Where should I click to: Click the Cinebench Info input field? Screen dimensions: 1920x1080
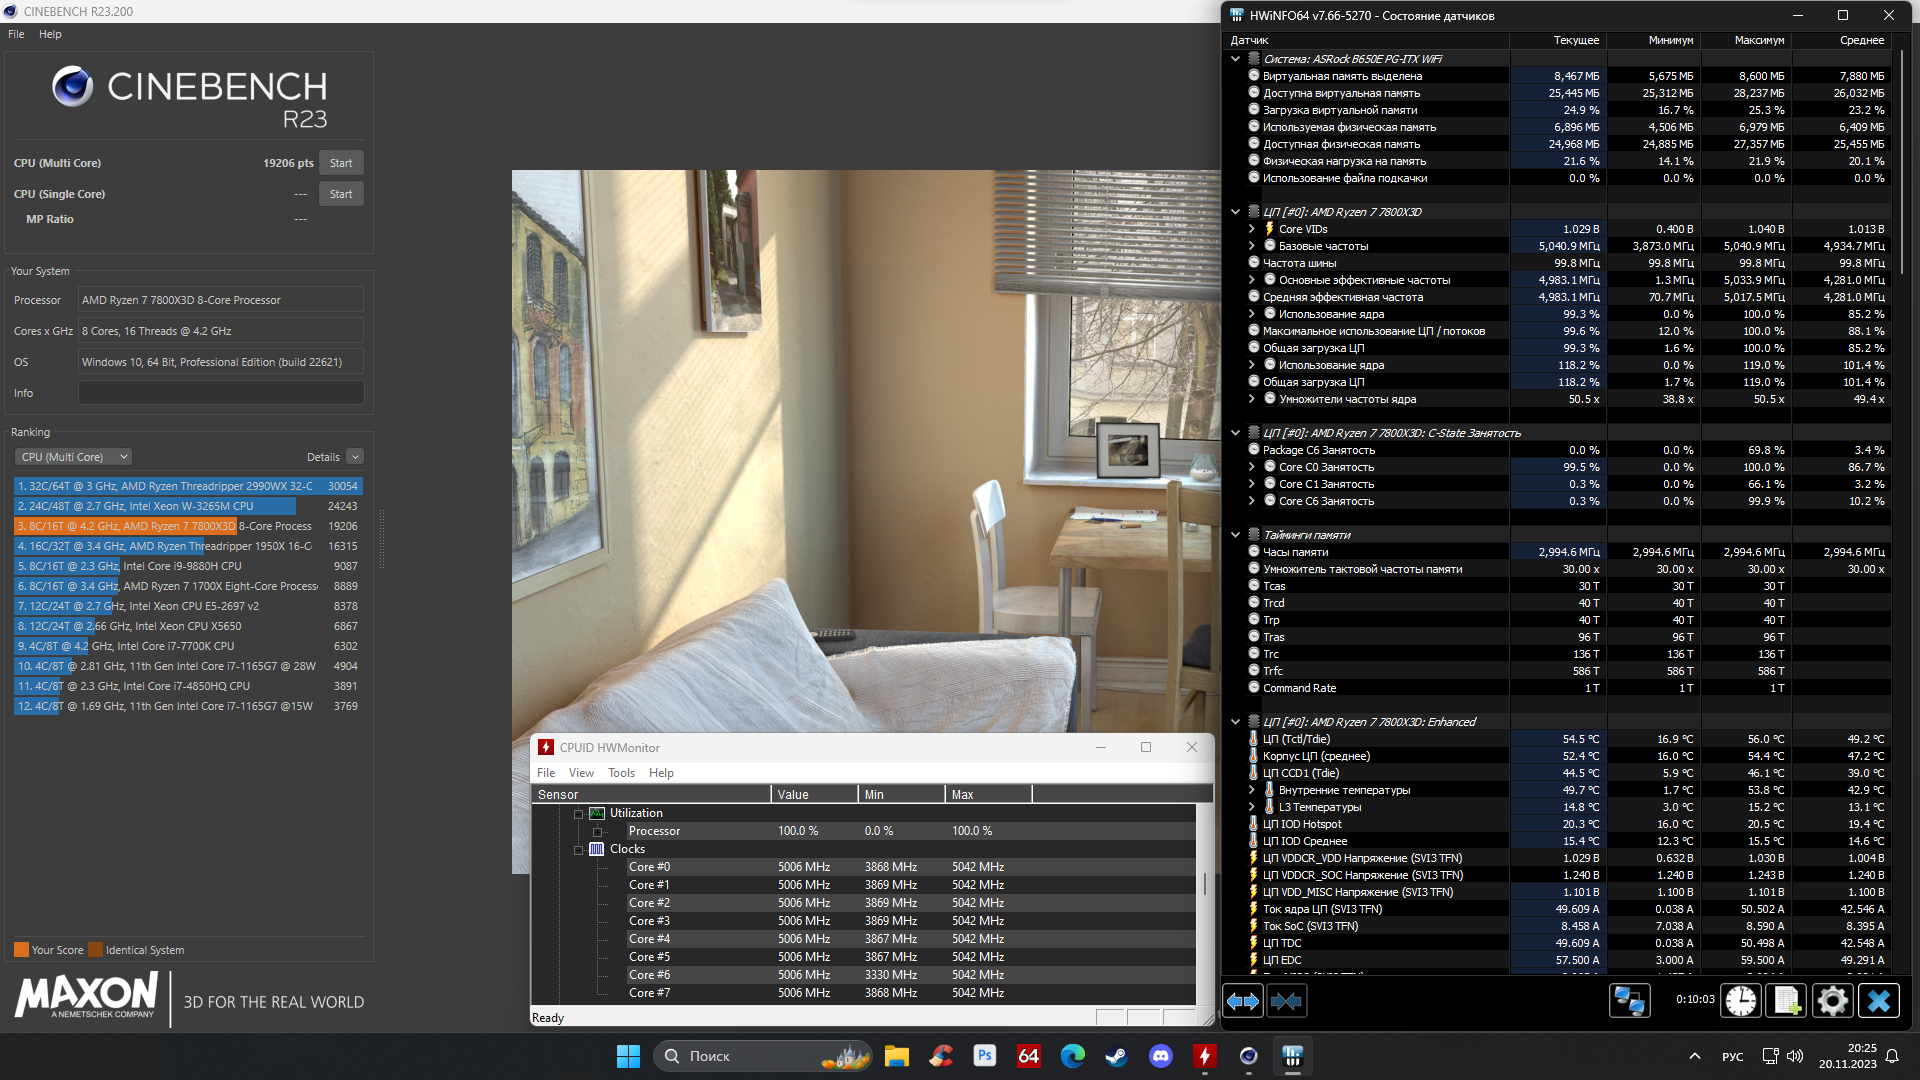coord(221,393)
